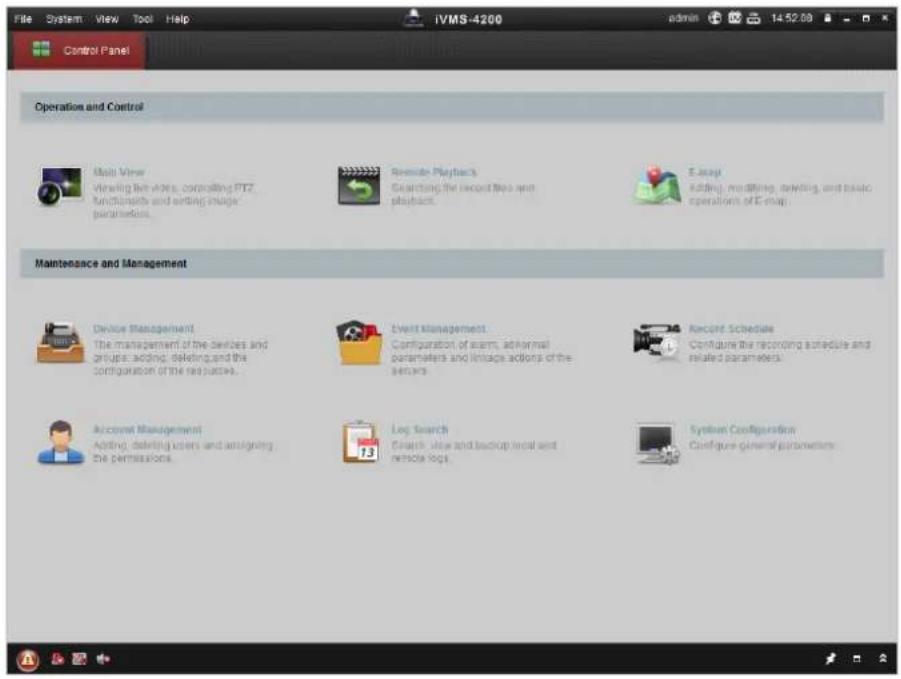Open the E-map map pin icon
The width and height of the screenshot is (901, 679).
point(657,185)
